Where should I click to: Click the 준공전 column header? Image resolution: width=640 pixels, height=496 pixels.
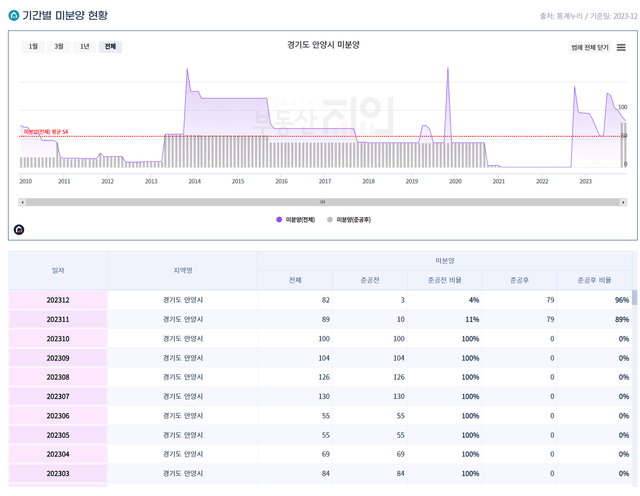pos(370,280)
